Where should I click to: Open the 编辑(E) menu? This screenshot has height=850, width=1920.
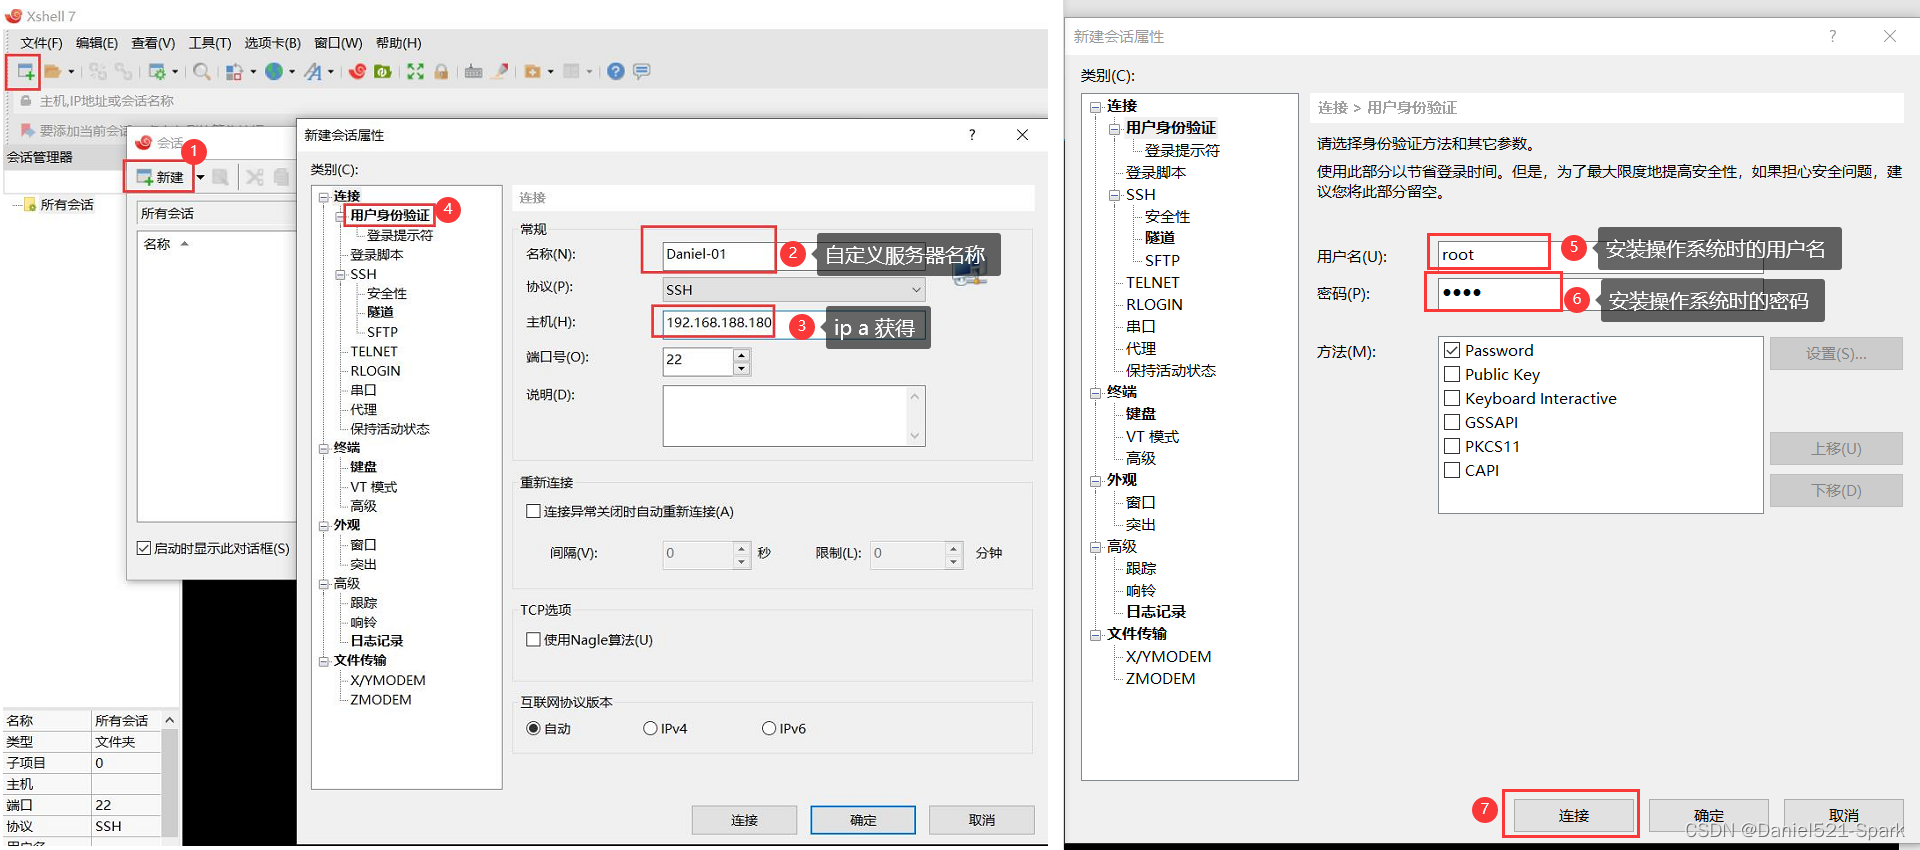(97, 43)
